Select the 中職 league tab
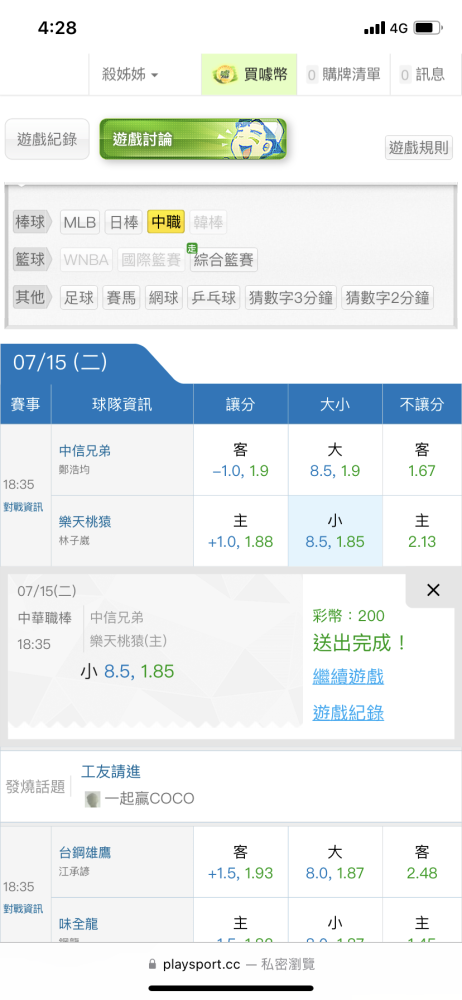The image size is (462, 1000). (166, 223)
